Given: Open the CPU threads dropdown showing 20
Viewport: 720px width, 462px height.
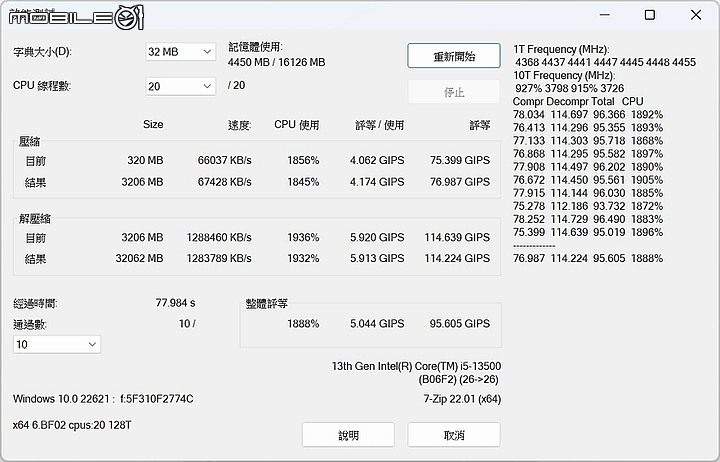Looking at the screenshot, I should click(180, 86).
